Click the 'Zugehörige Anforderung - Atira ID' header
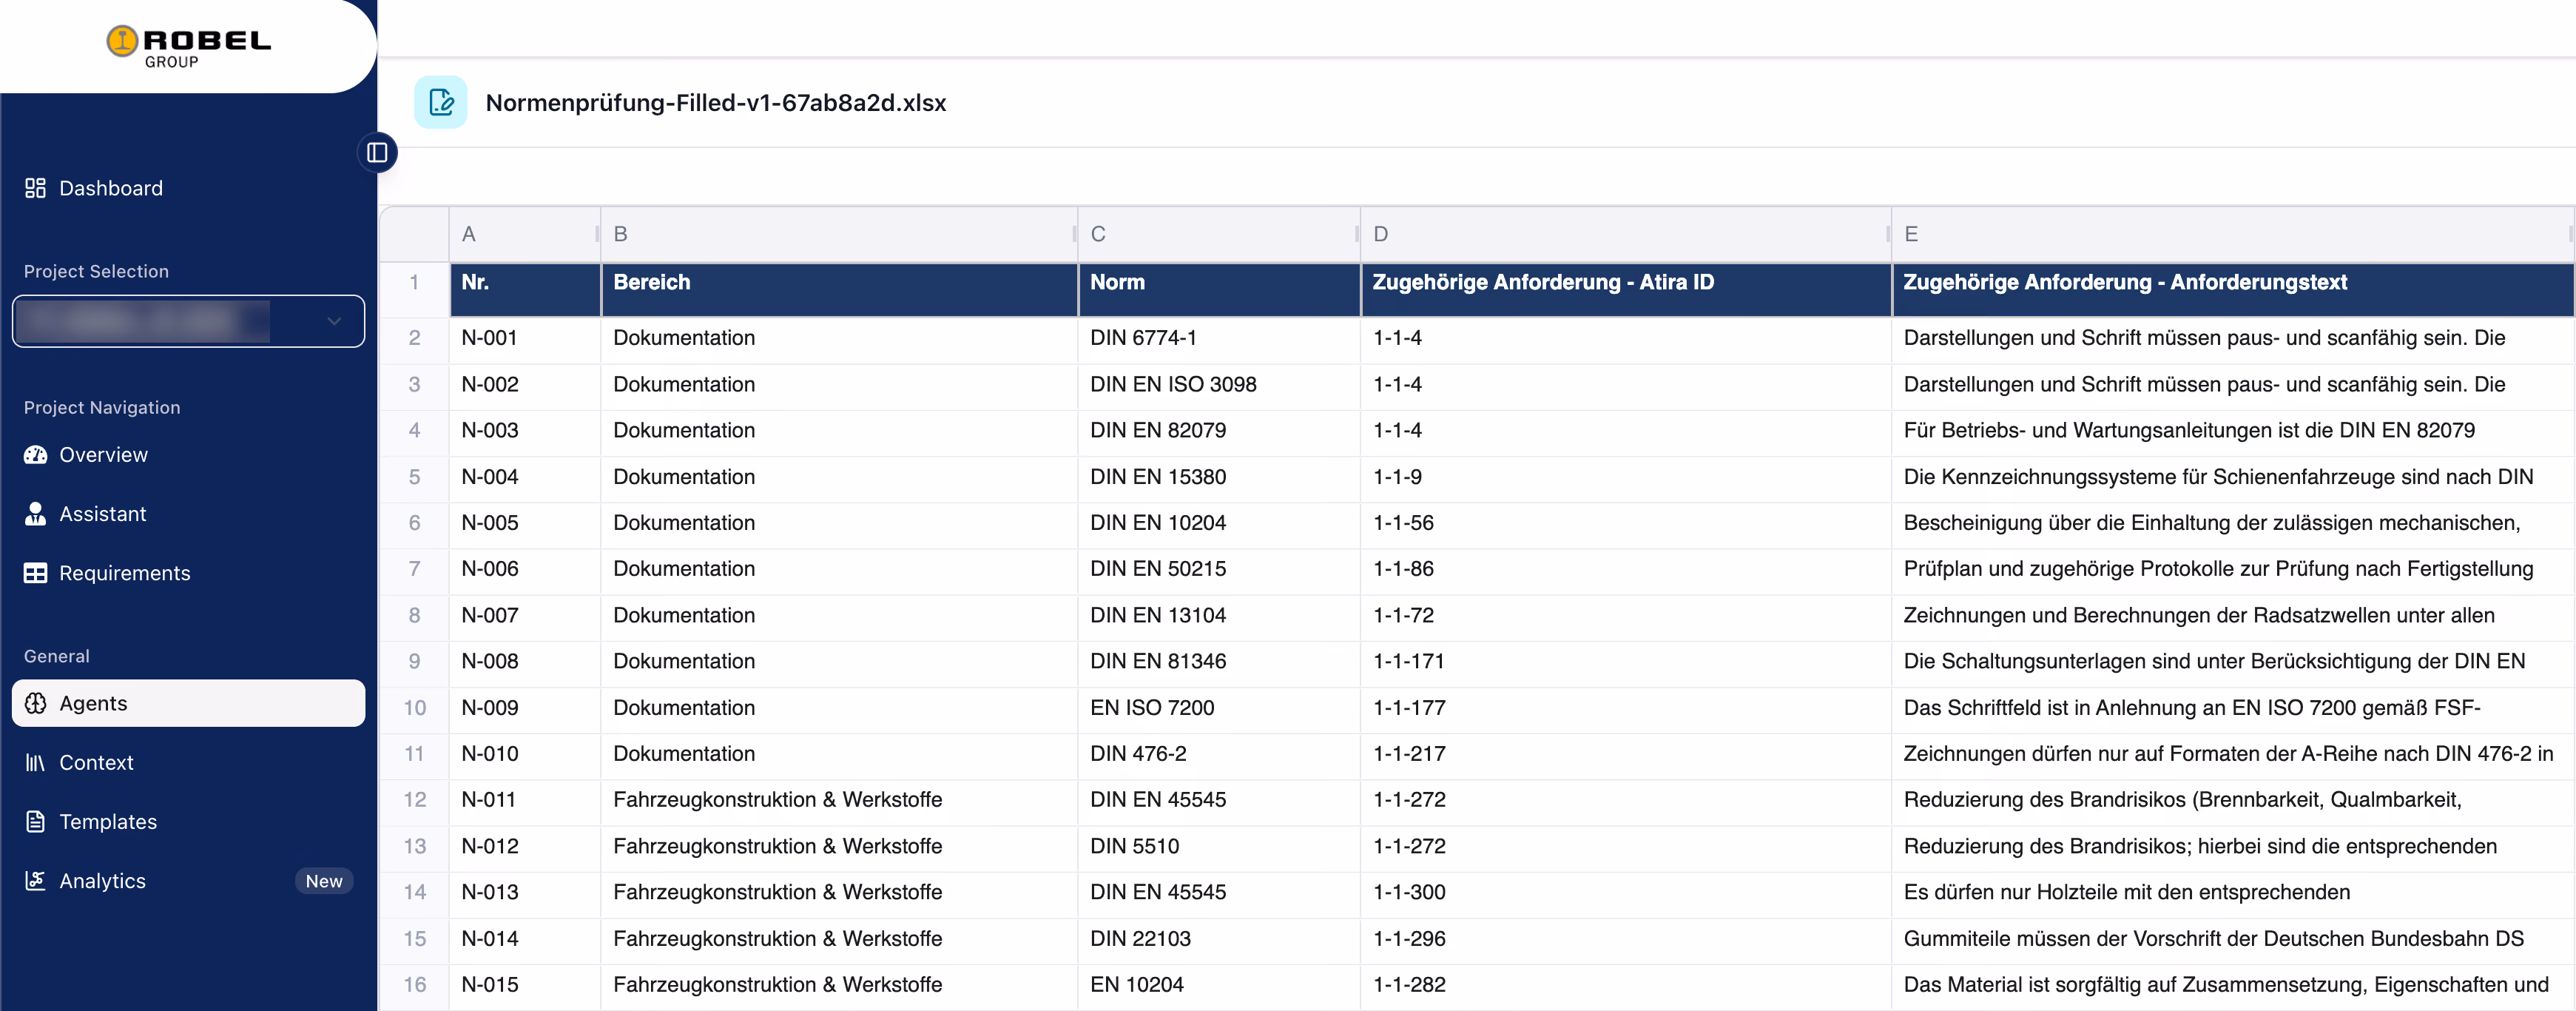2576x1011 pixels. 1626,289
